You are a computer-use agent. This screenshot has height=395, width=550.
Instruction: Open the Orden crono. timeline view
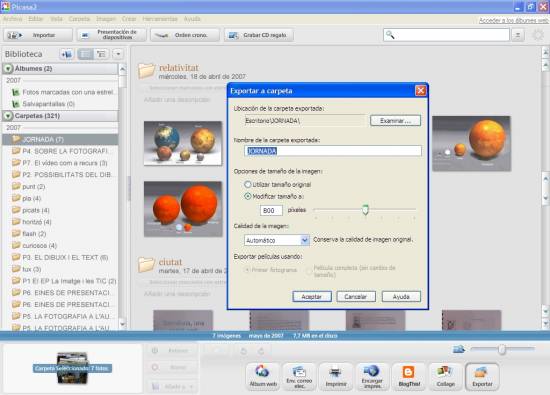click(185, 35)
